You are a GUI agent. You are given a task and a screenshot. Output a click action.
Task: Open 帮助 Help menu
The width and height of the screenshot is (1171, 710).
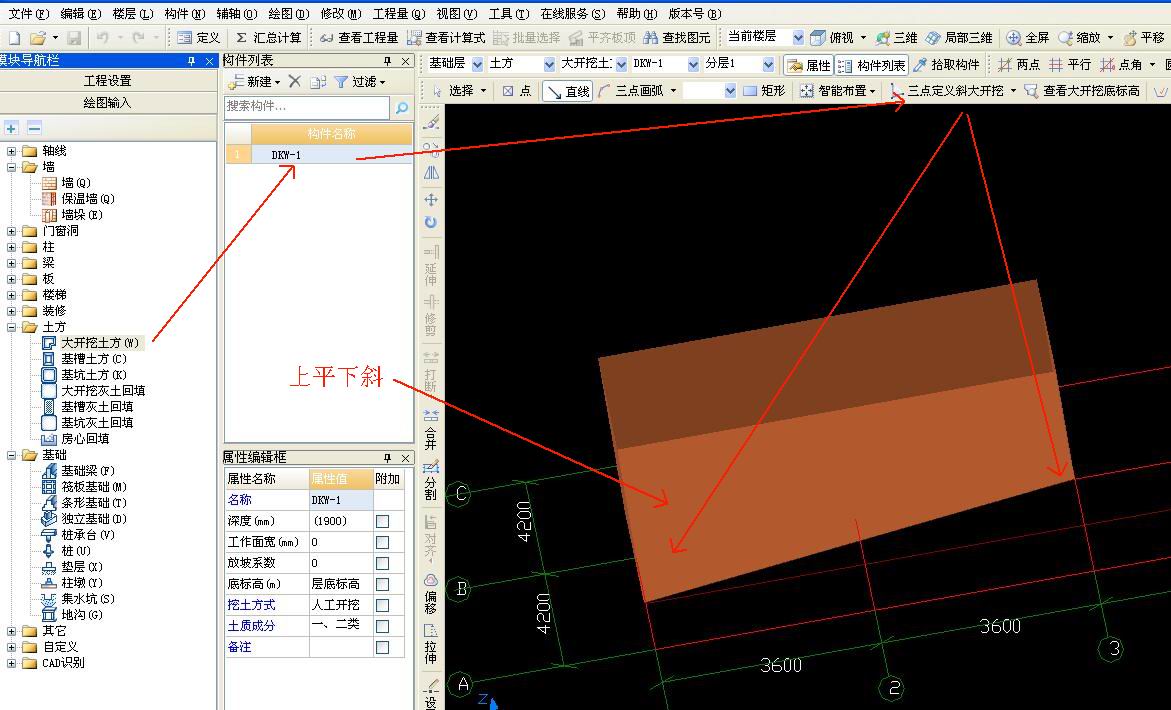point(637,13)
